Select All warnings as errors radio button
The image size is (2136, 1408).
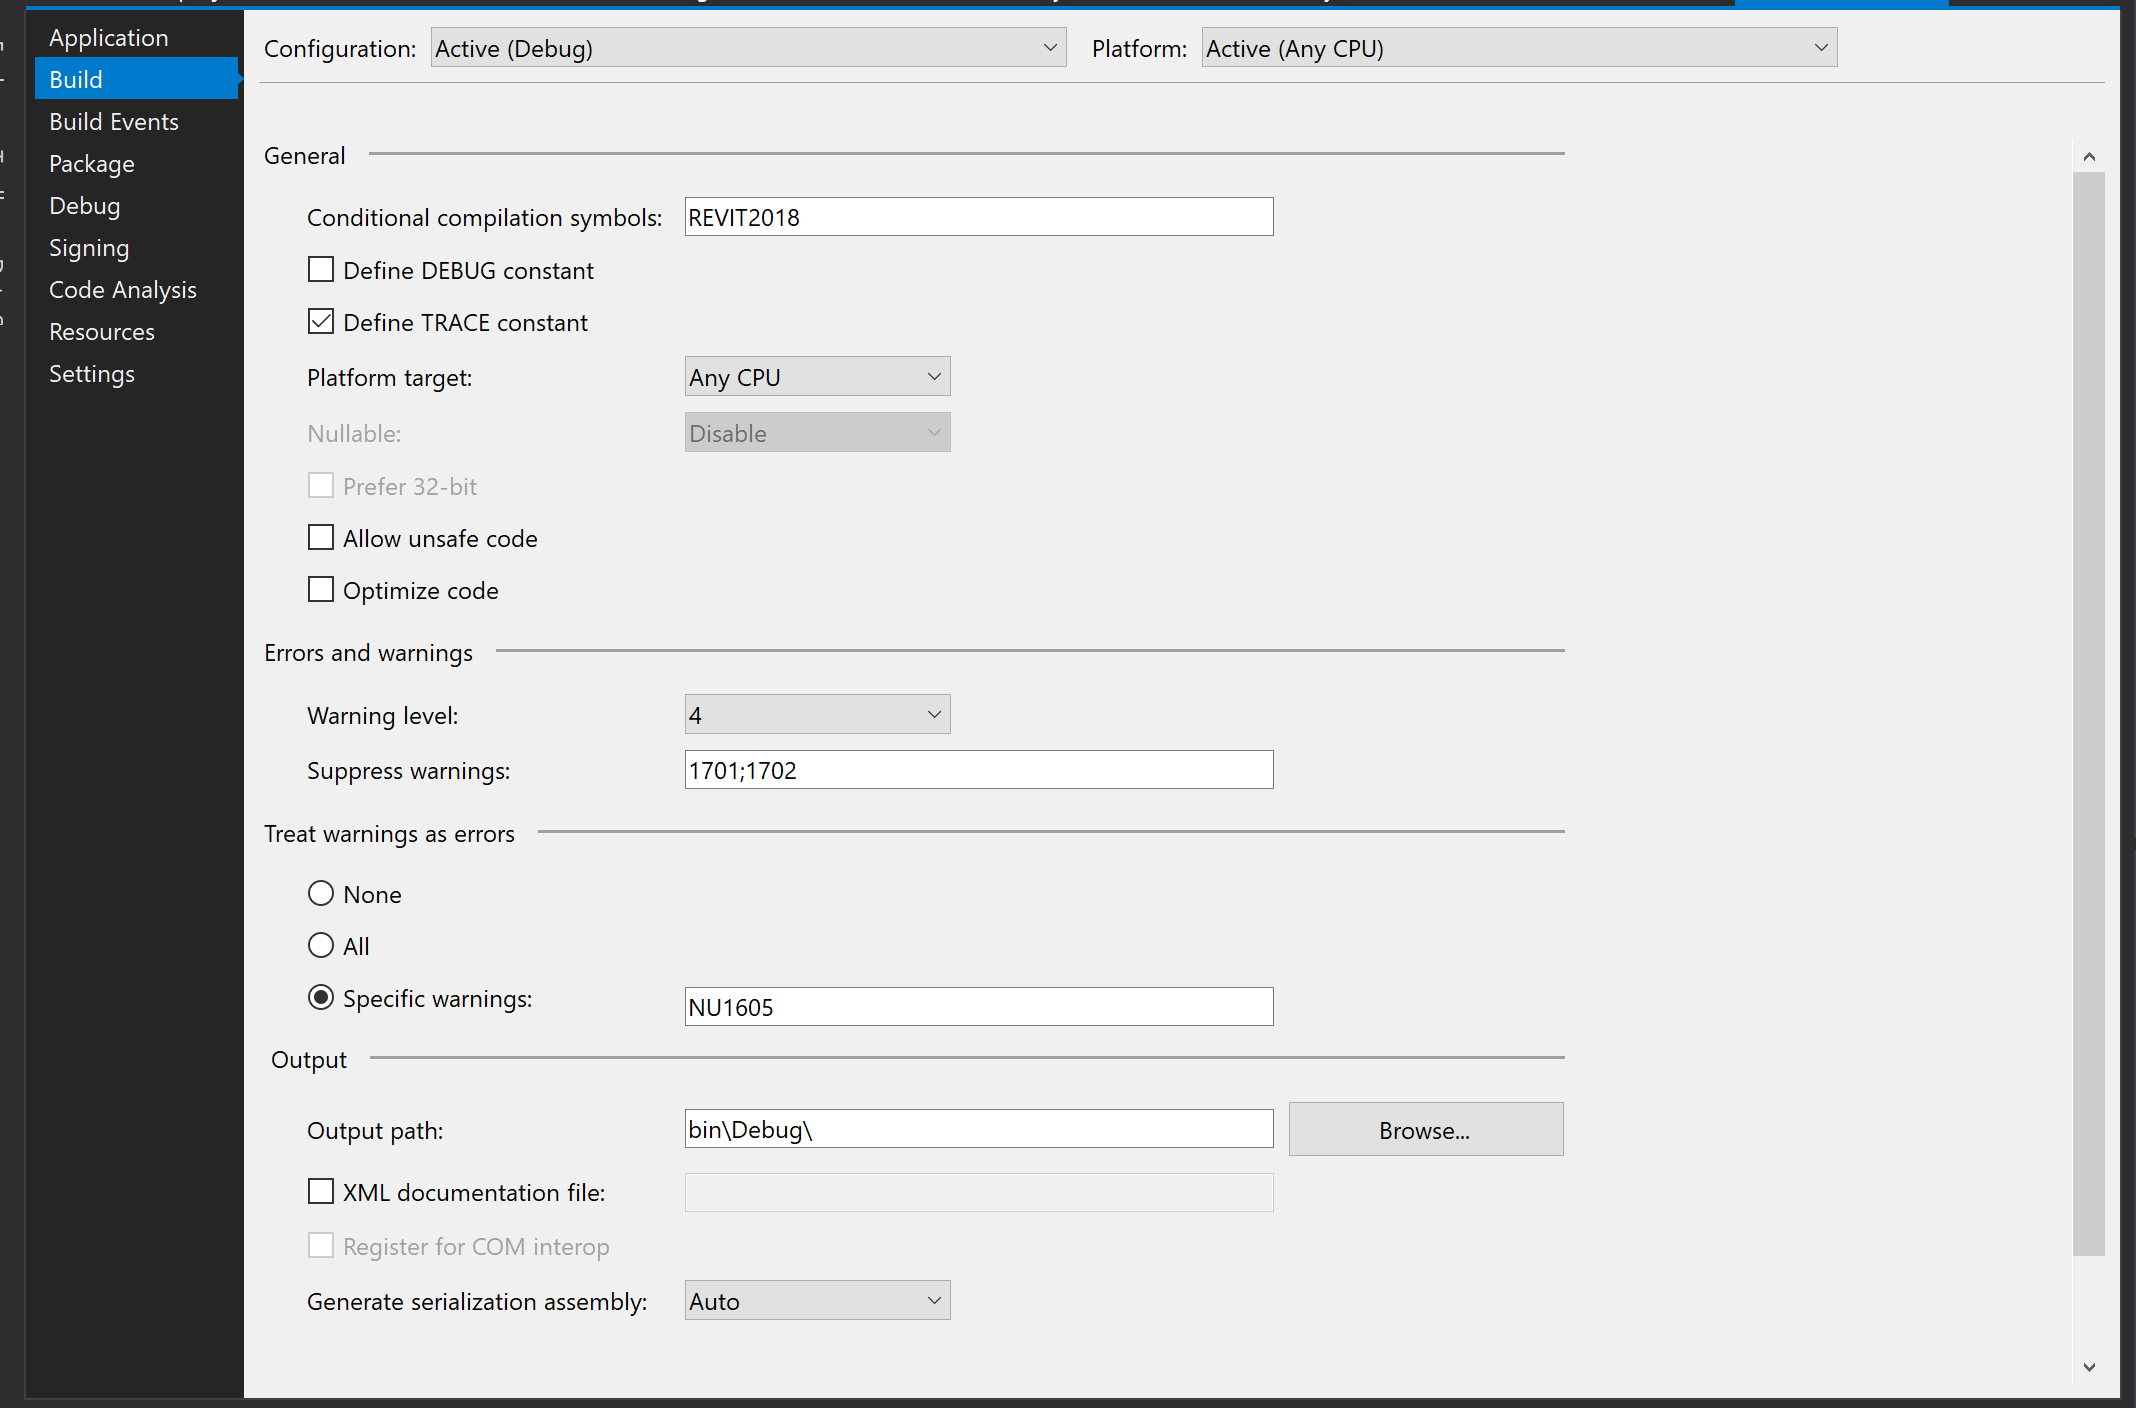click(321, 946)
